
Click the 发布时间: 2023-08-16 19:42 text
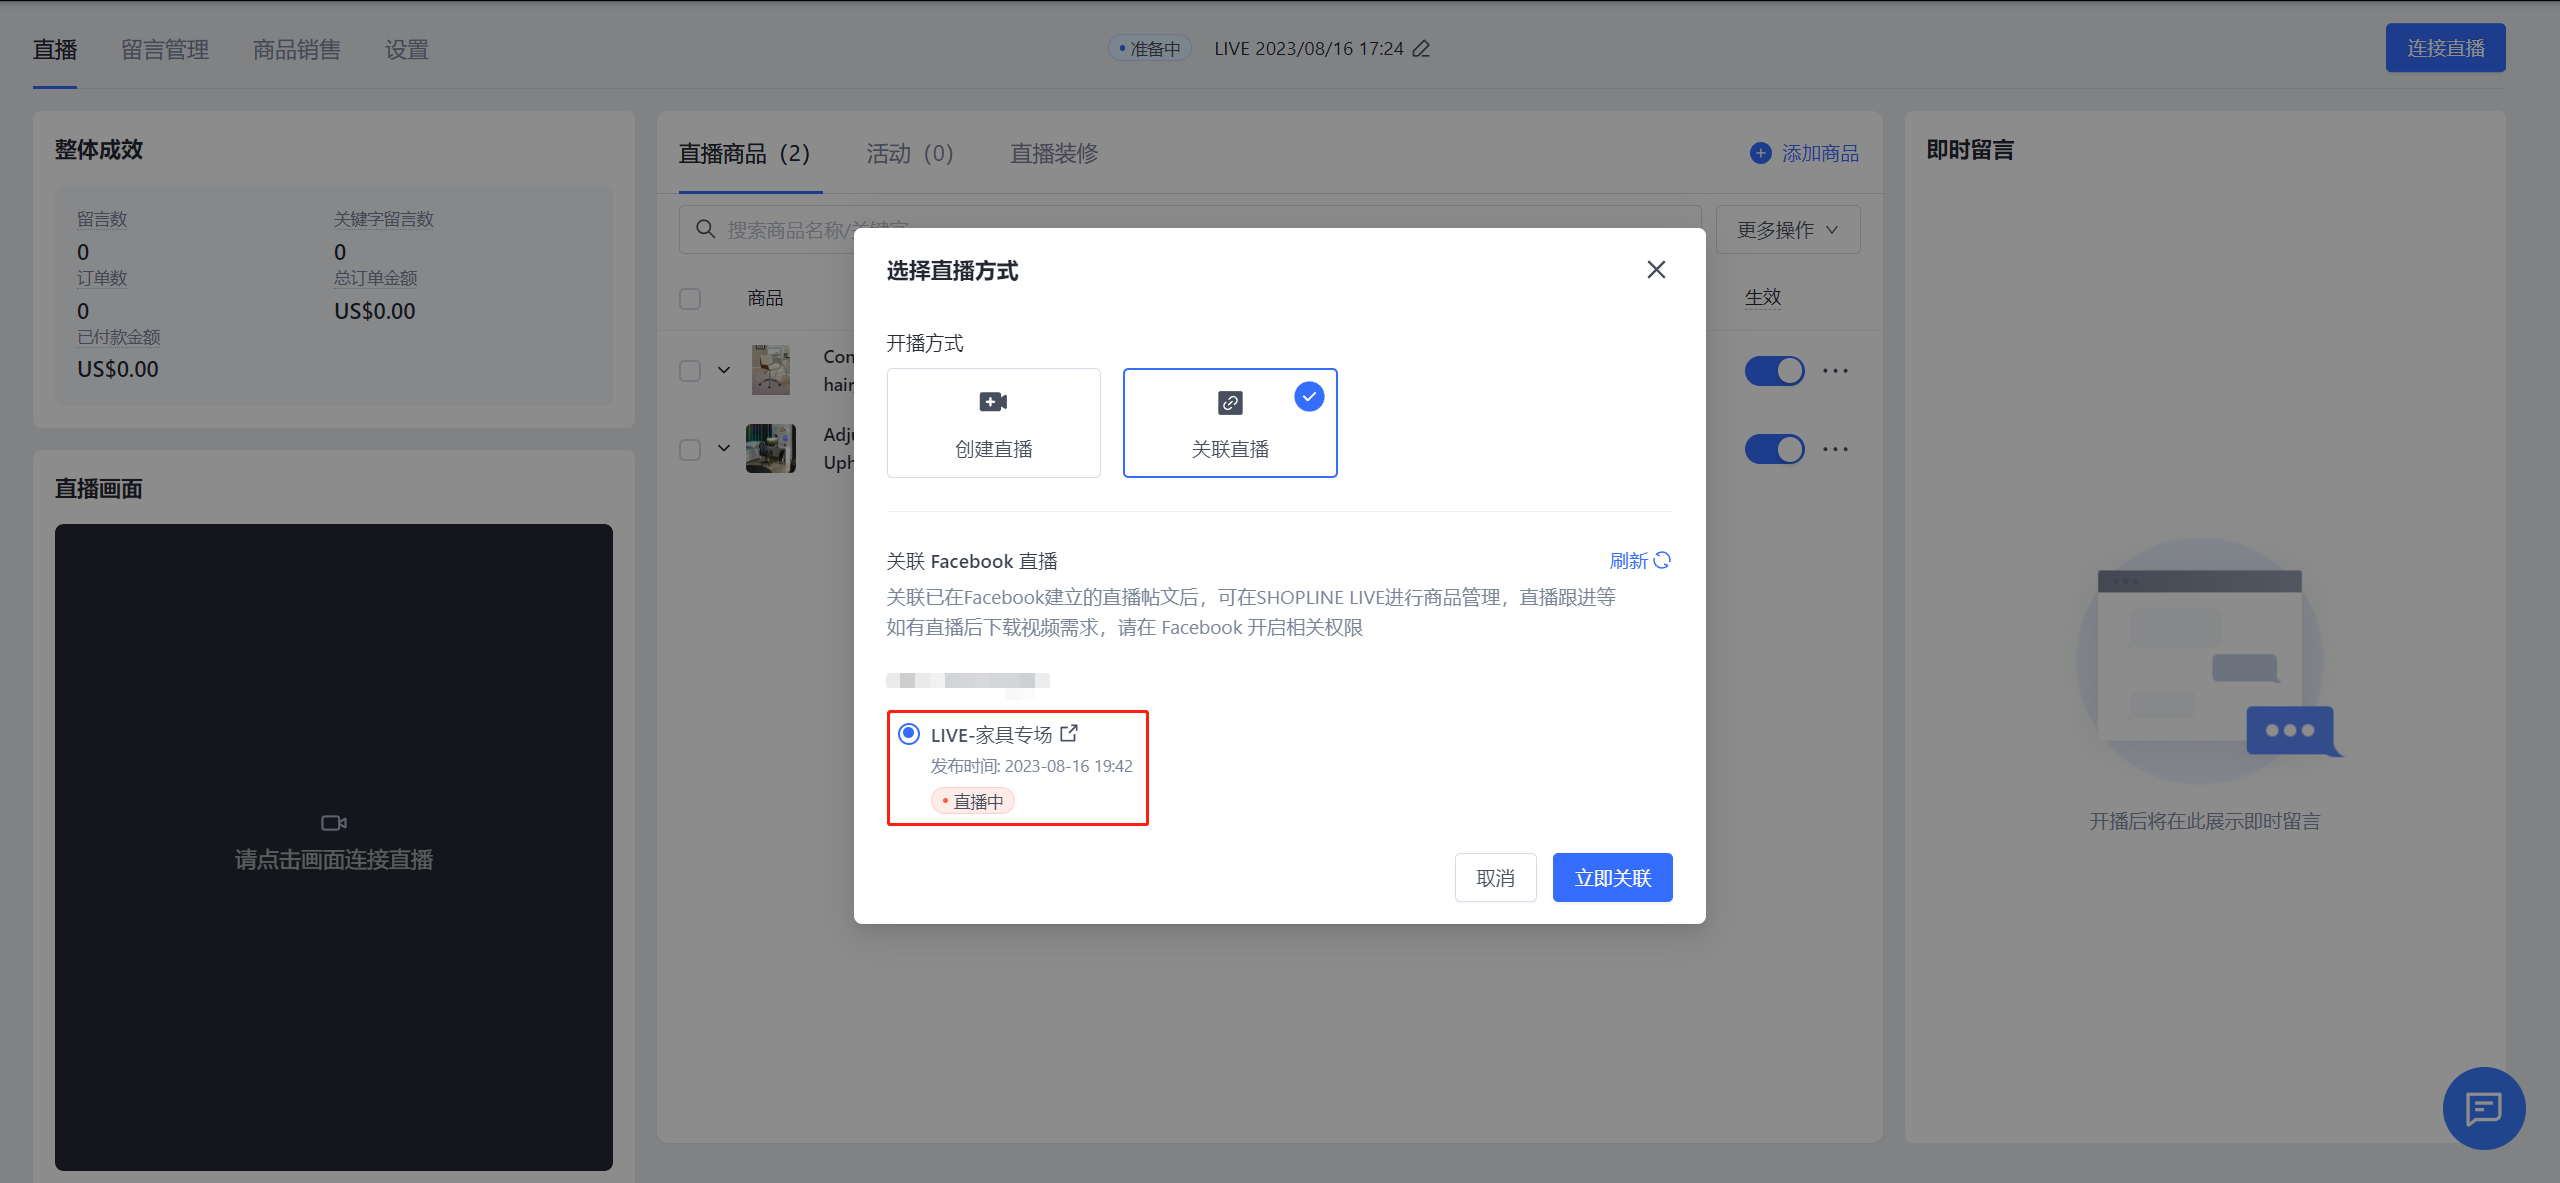(1031, 766)
